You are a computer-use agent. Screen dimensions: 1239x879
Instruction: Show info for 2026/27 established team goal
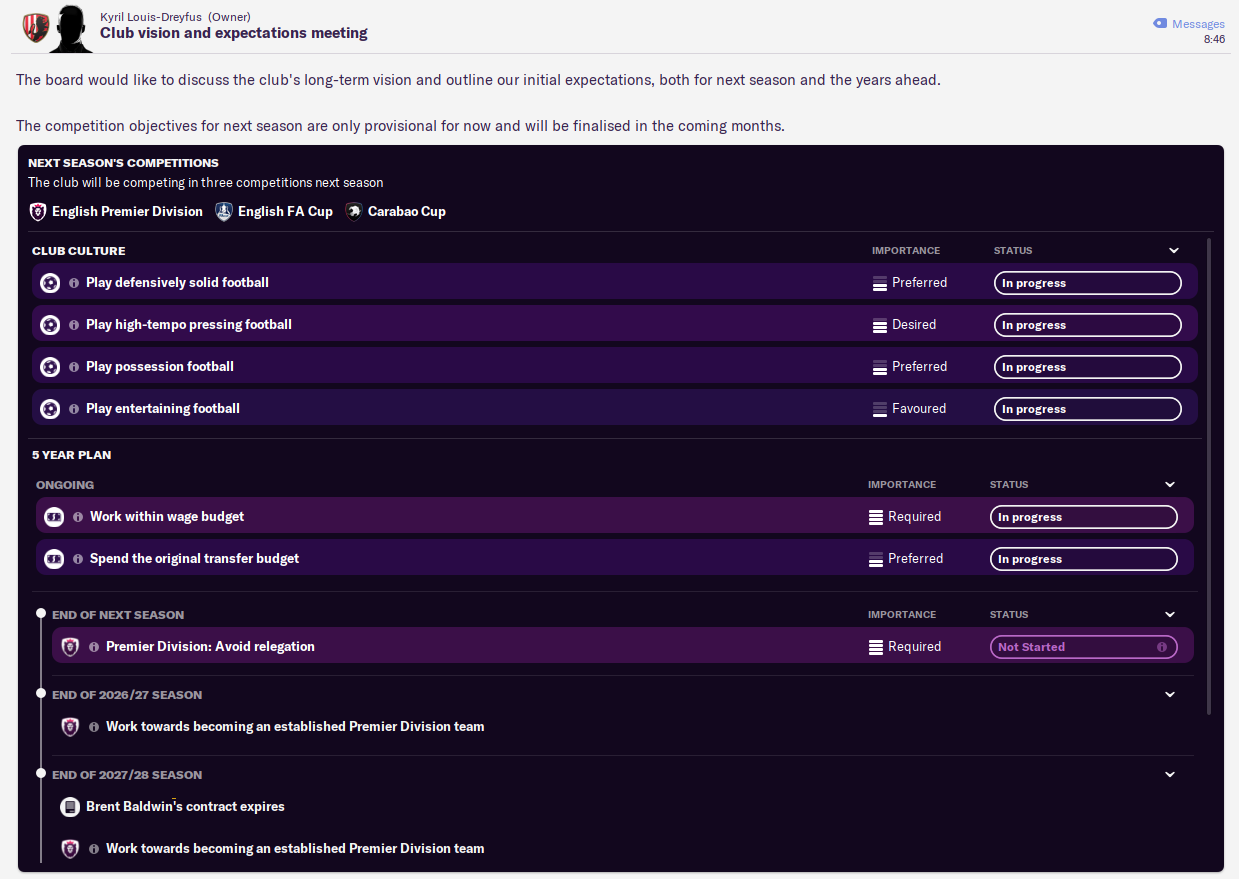click(x=94, y=727)
